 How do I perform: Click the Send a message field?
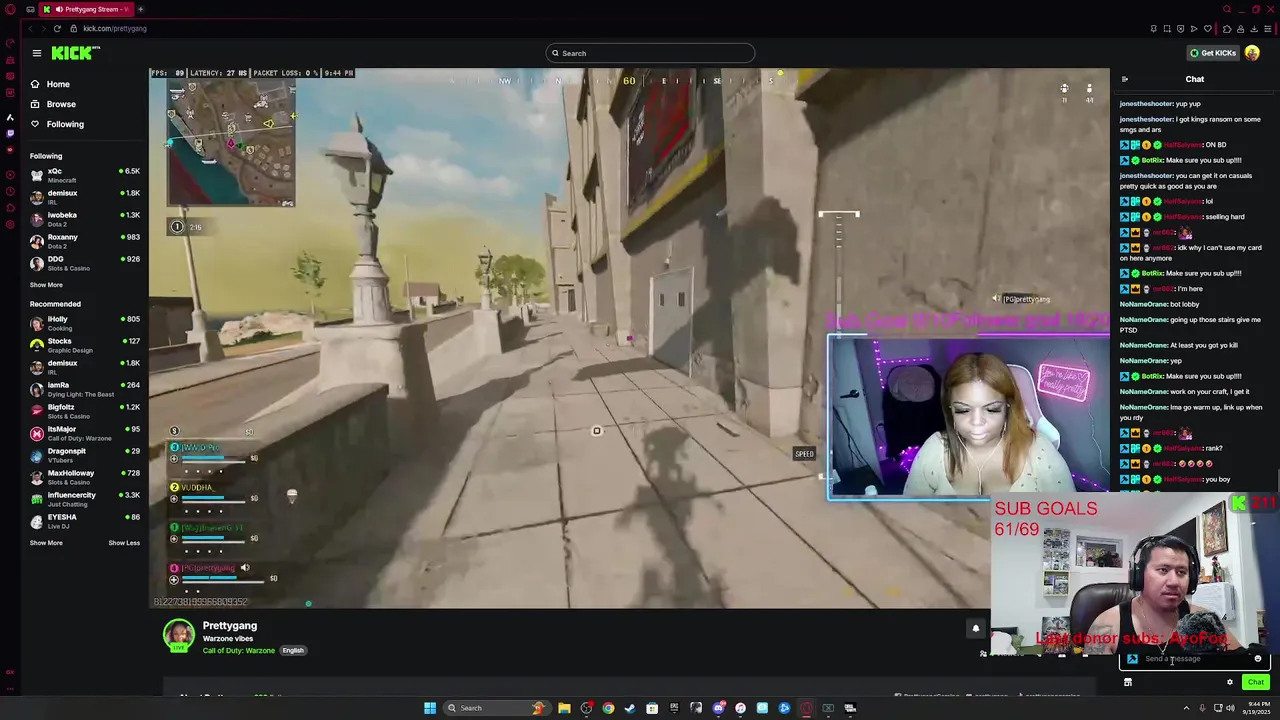pyautogui.click(x=1195, y=659)
